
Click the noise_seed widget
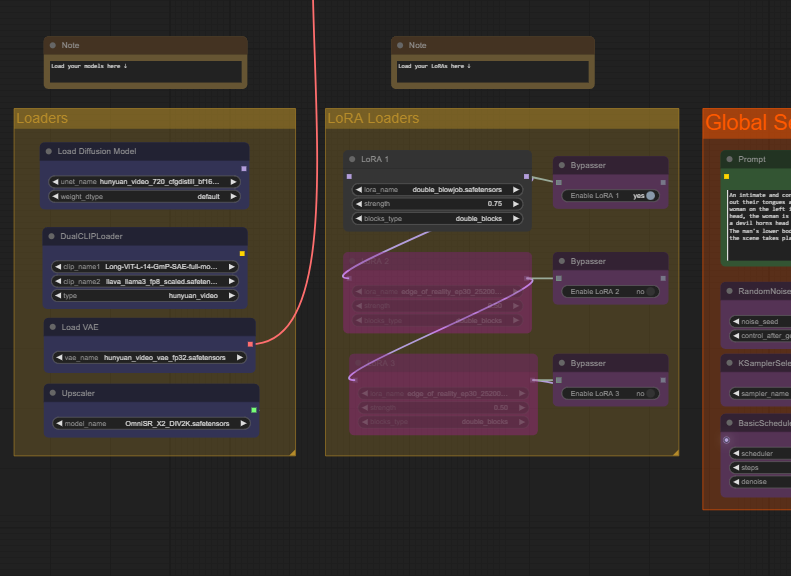click(x=760, y=321)
